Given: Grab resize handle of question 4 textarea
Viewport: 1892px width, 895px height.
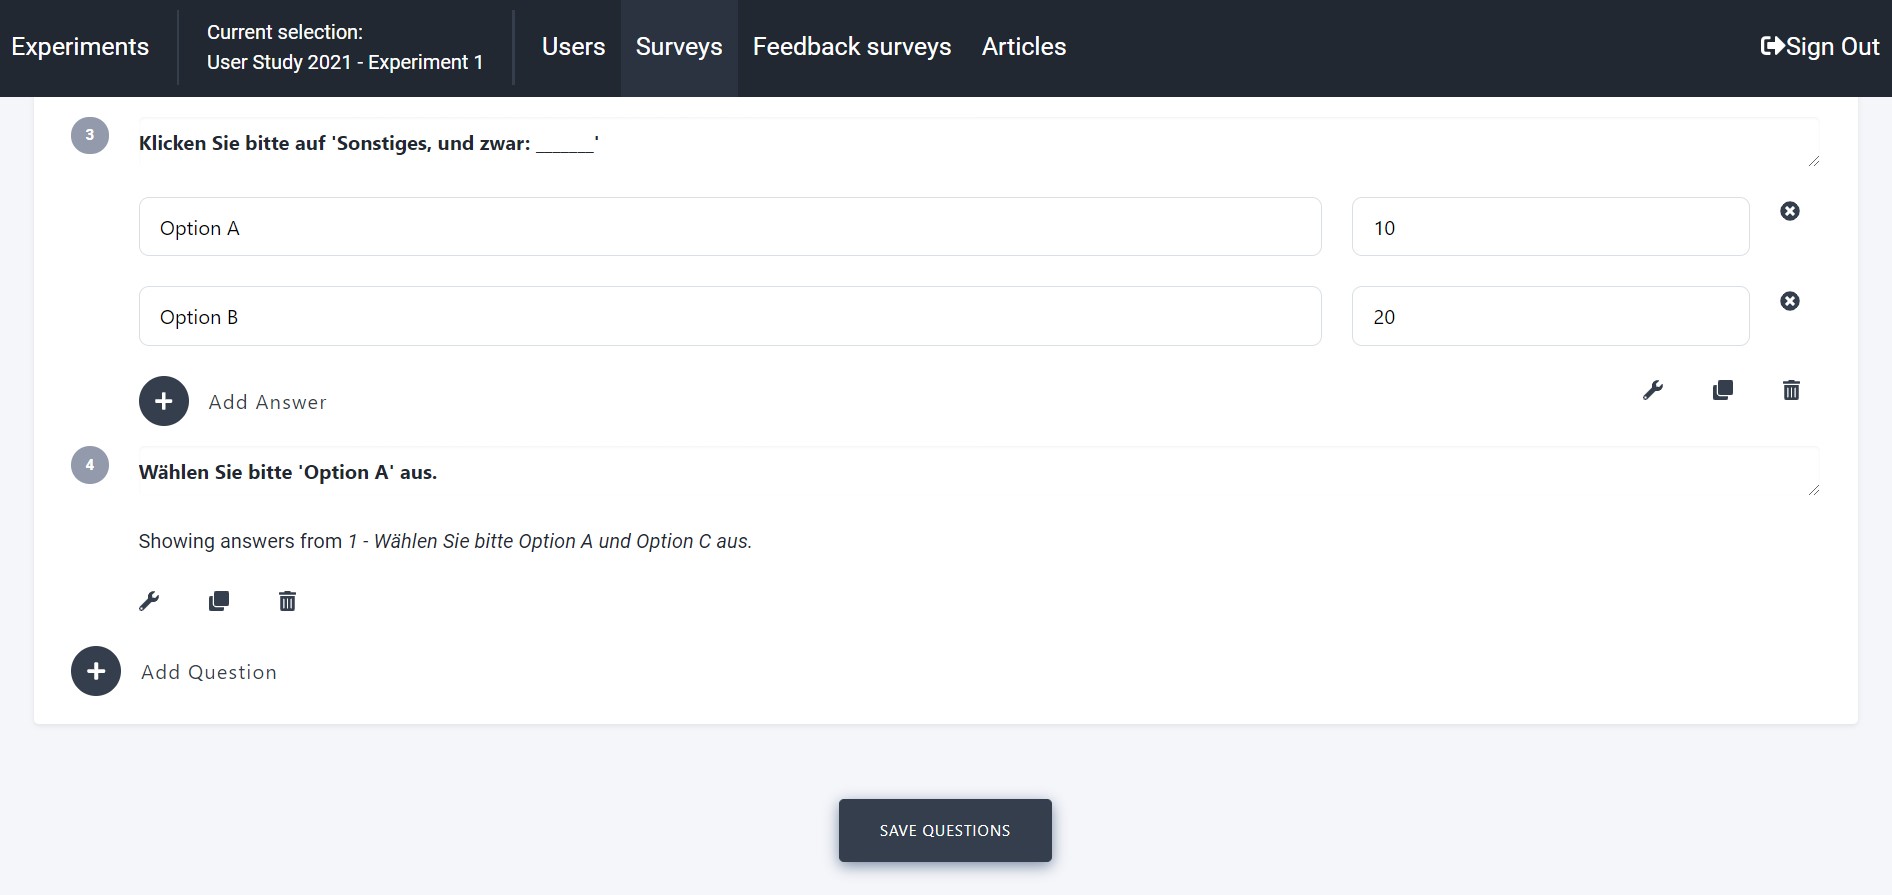Looking at the screenshot, I should point(1813,490).
